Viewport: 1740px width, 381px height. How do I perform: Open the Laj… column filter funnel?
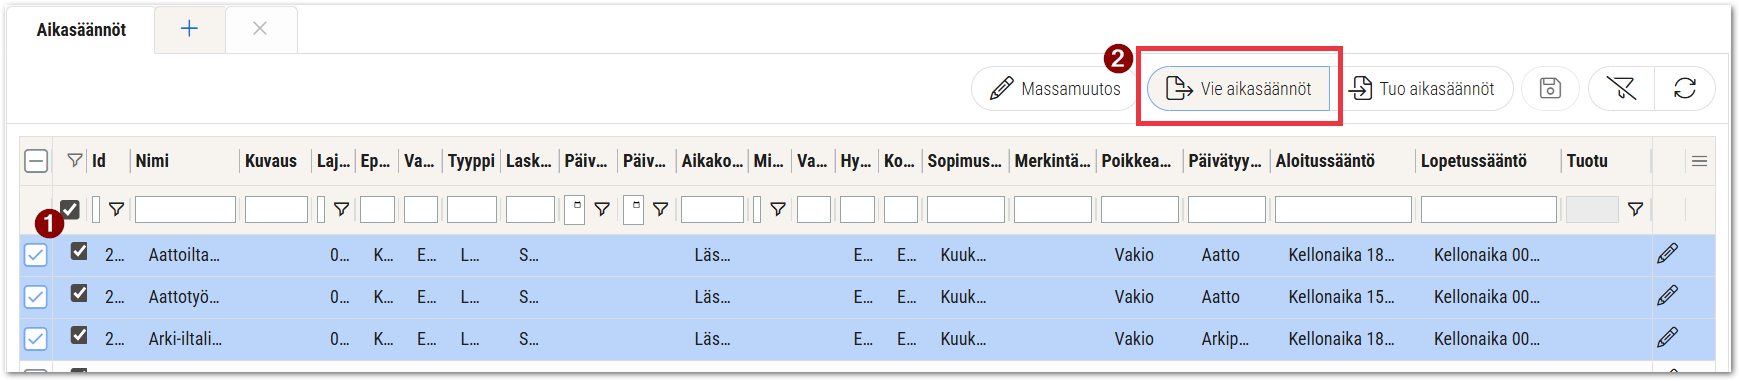coord(341,209)
